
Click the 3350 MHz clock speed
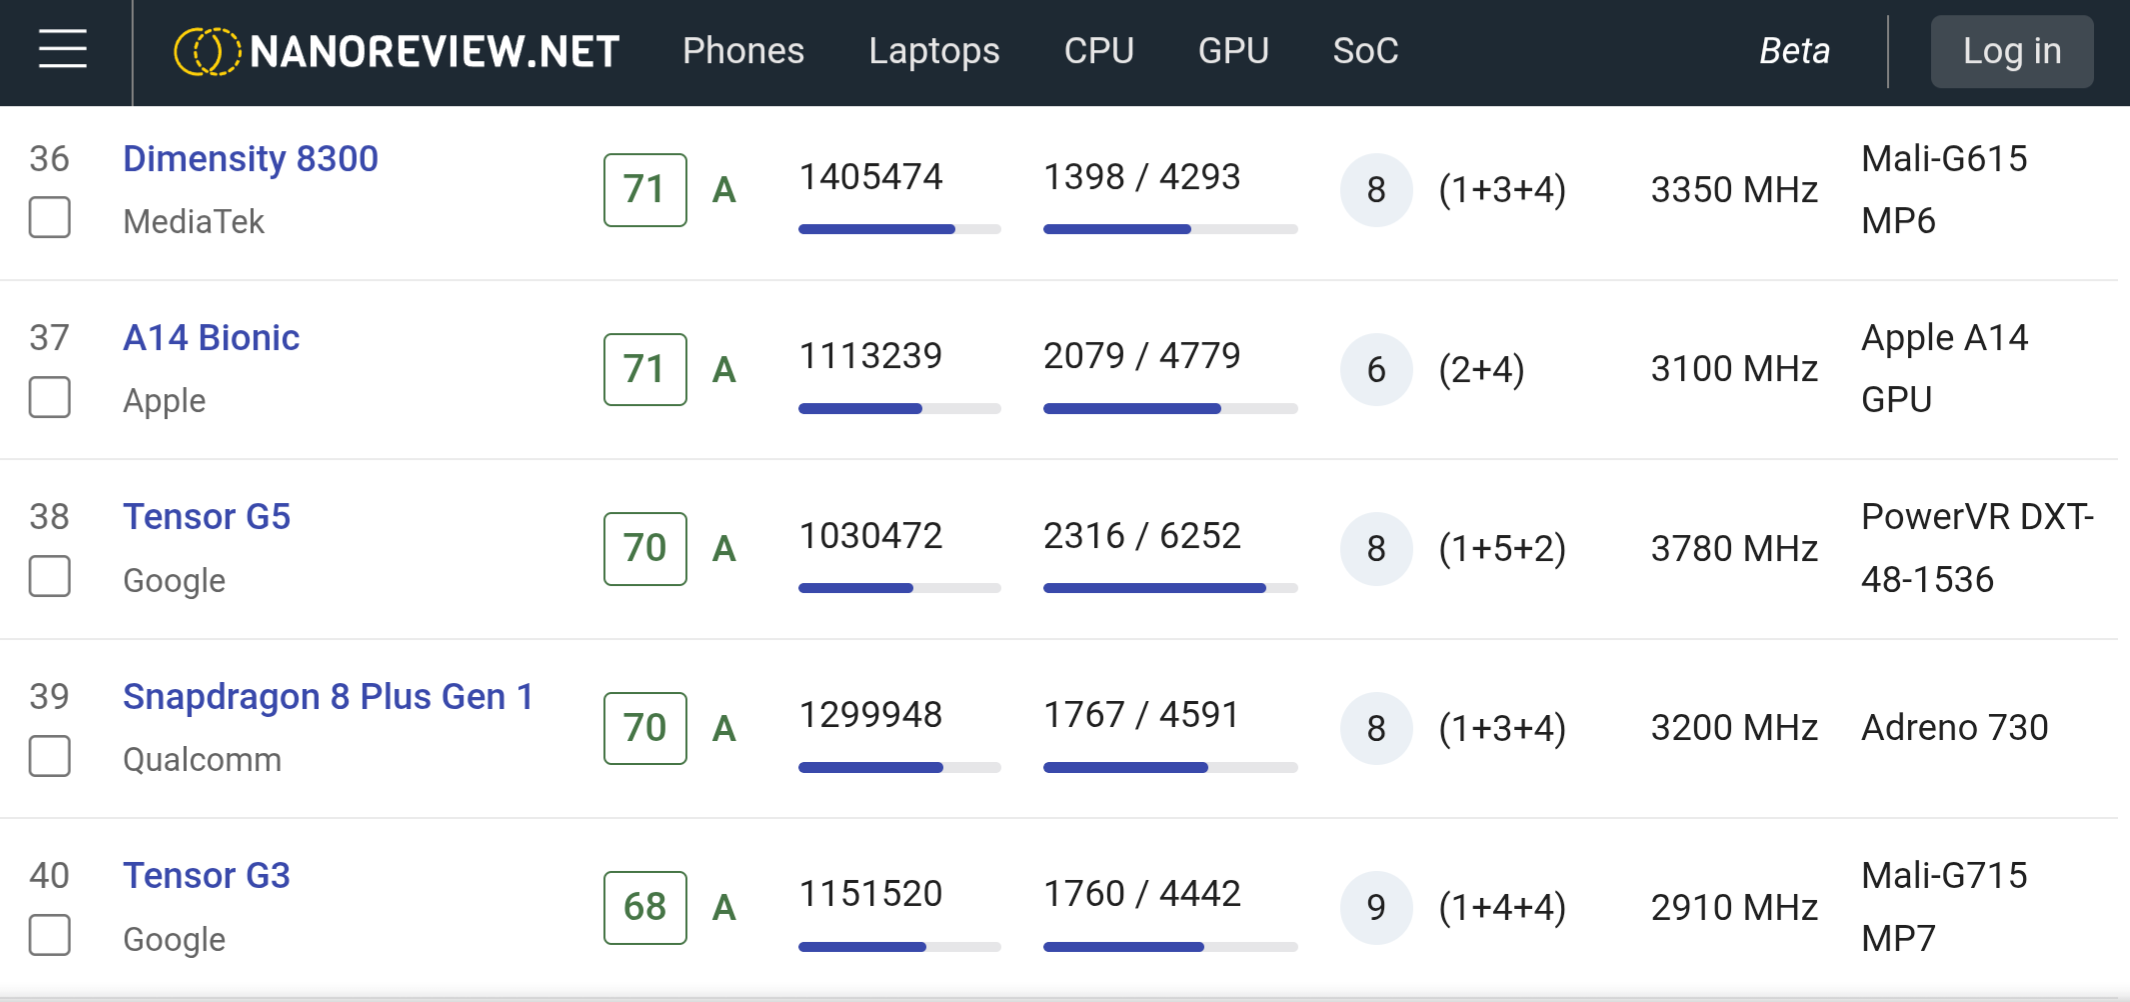coord(1734,190)
